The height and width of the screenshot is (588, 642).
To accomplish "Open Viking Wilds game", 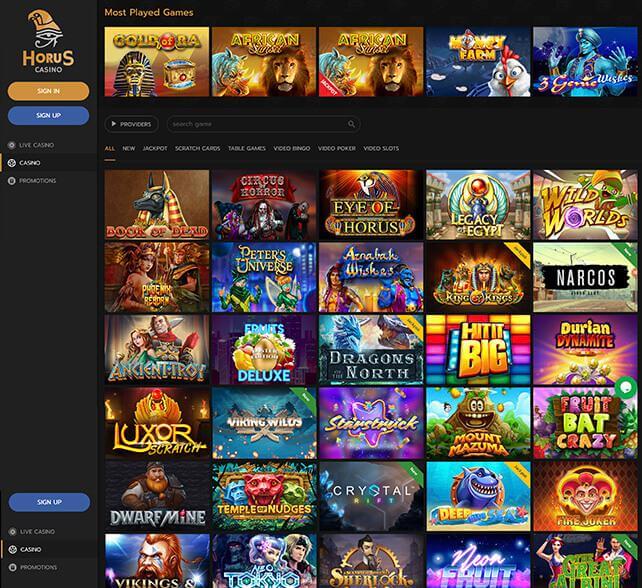I will [x=264, y=423].
